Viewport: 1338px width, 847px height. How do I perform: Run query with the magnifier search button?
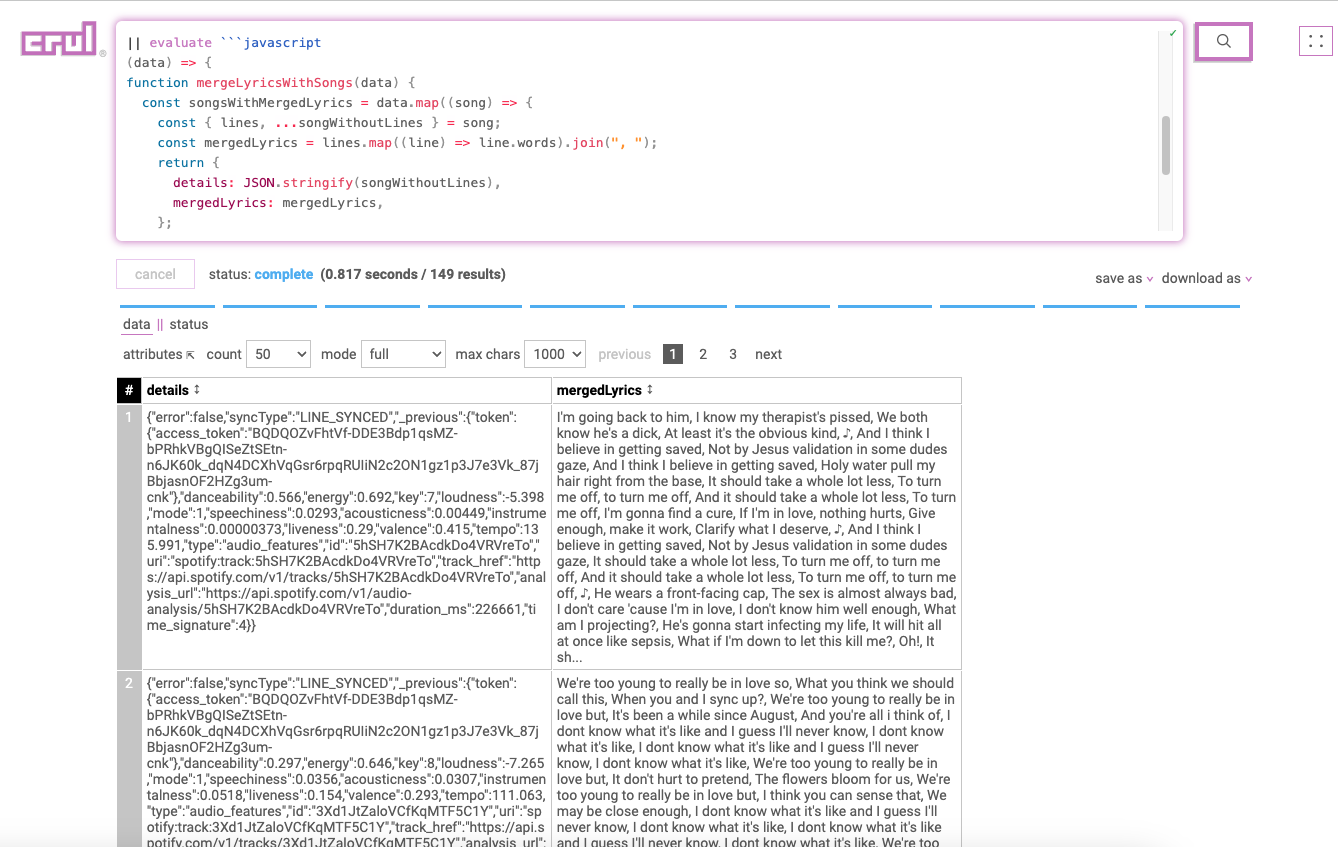point(1223,41)
